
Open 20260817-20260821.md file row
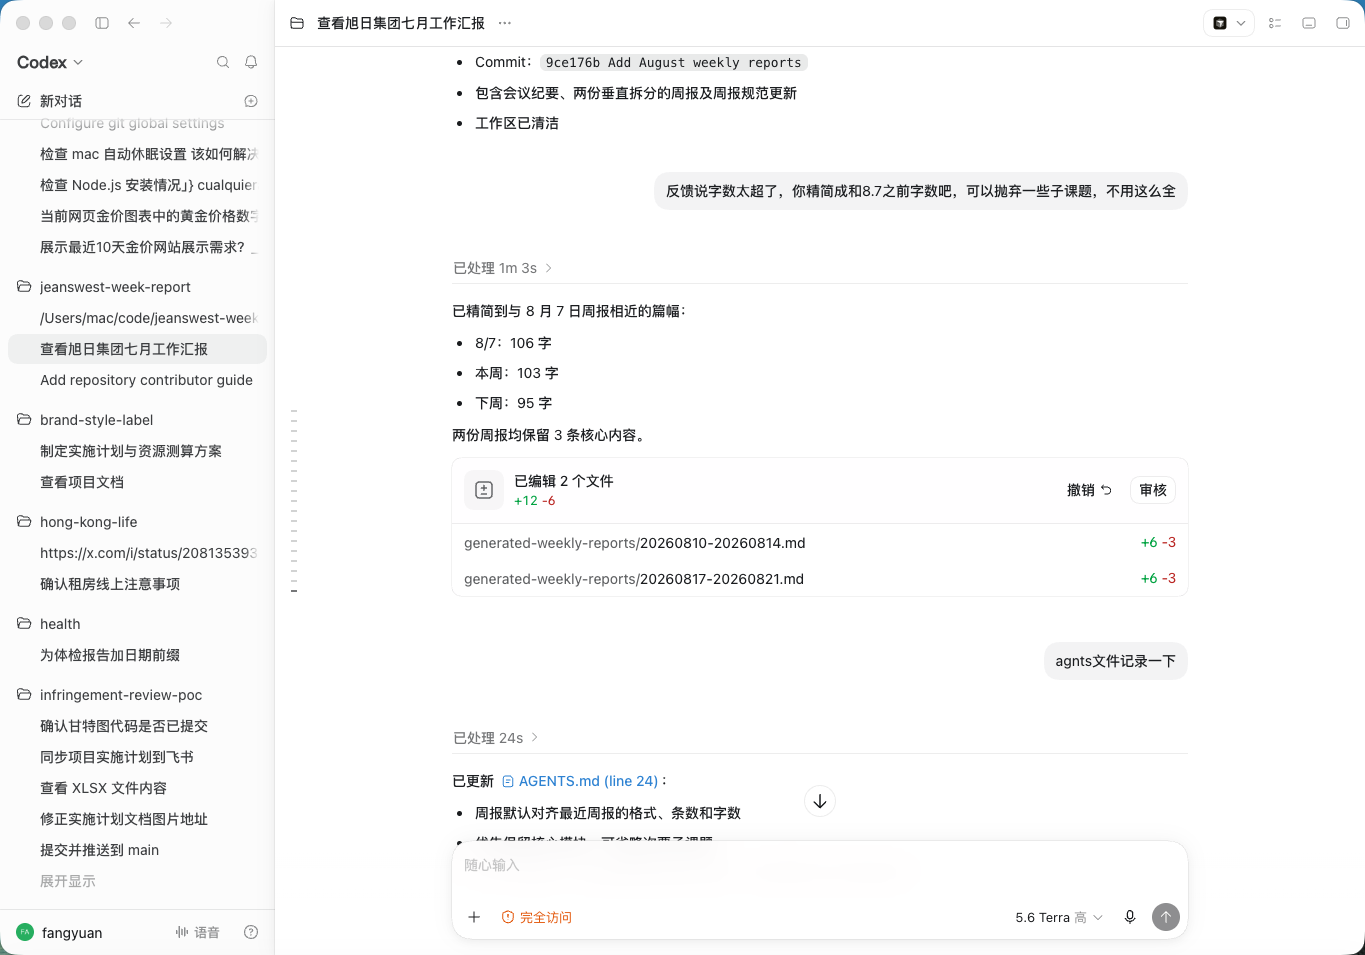pos(820,579)
